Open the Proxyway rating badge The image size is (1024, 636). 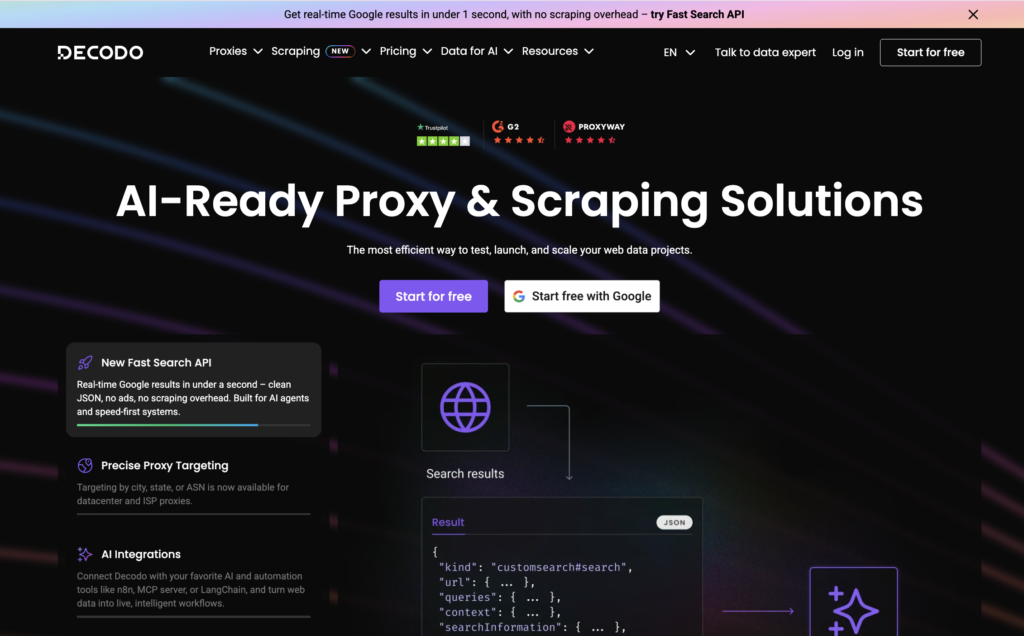(594, 133)
